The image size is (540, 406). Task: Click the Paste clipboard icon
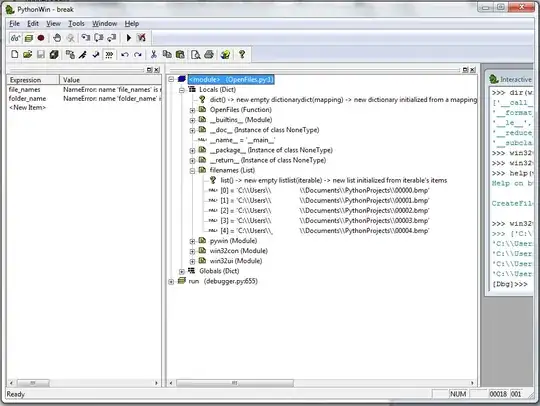(x=180, y=54)
